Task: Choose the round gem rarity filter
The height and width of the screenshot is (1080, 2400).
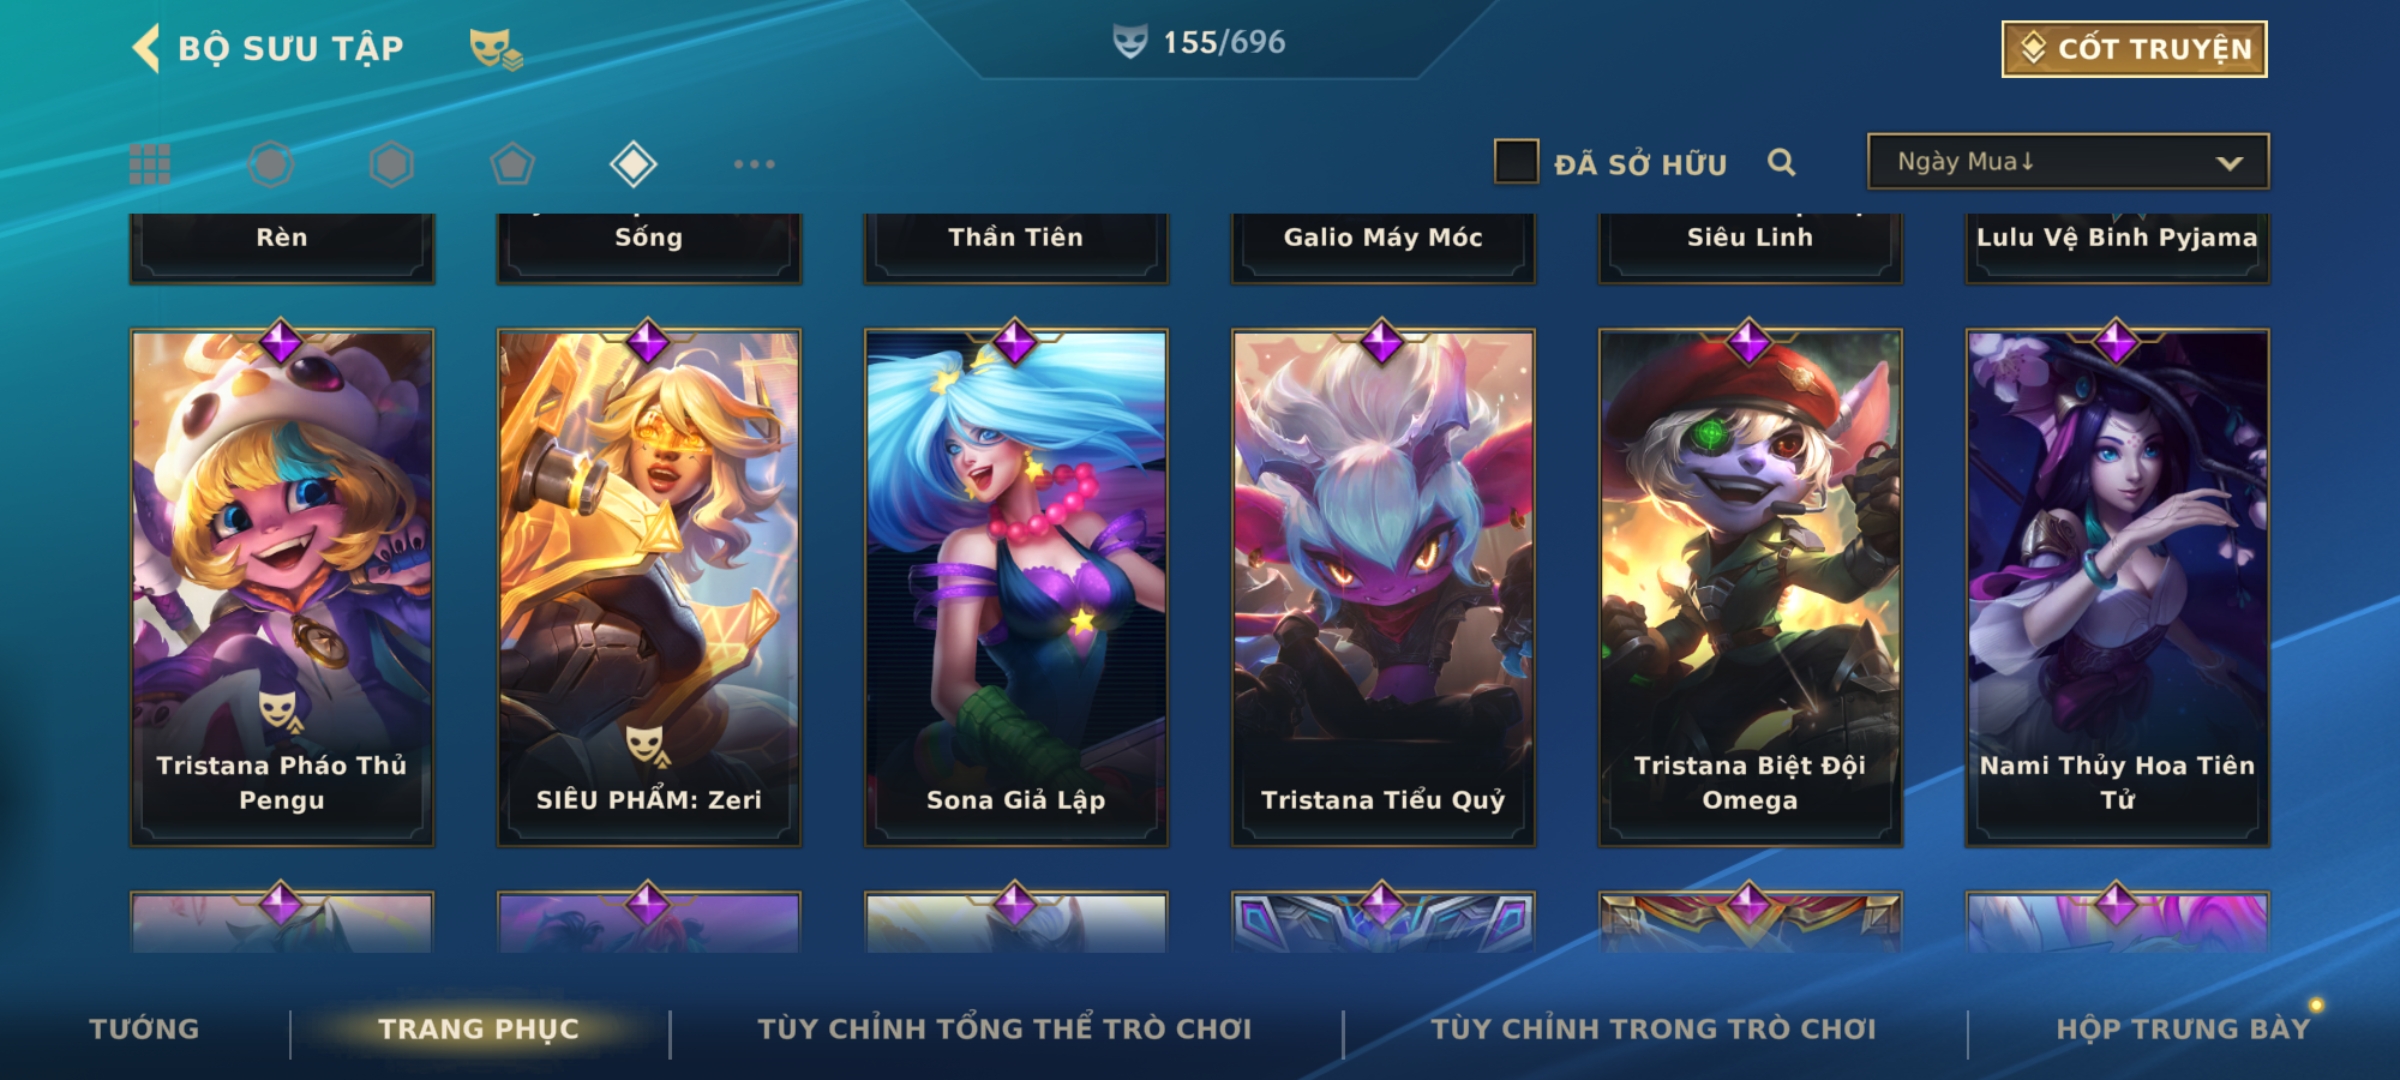Action: point(271,164)
